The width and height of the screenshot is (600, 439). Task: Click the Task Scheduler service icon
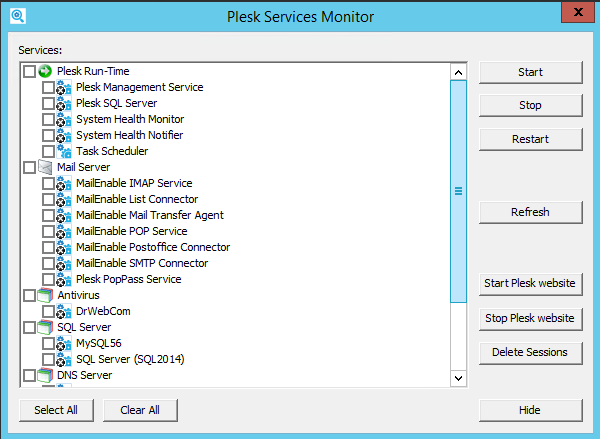[64, 151]
